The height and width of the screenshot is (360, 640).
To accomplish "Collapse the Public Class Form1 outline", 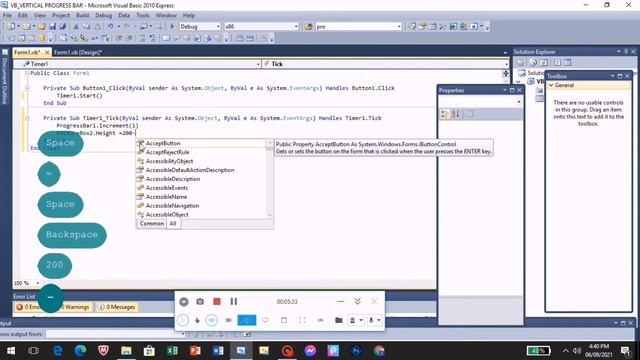I will [x=27, y=73].
